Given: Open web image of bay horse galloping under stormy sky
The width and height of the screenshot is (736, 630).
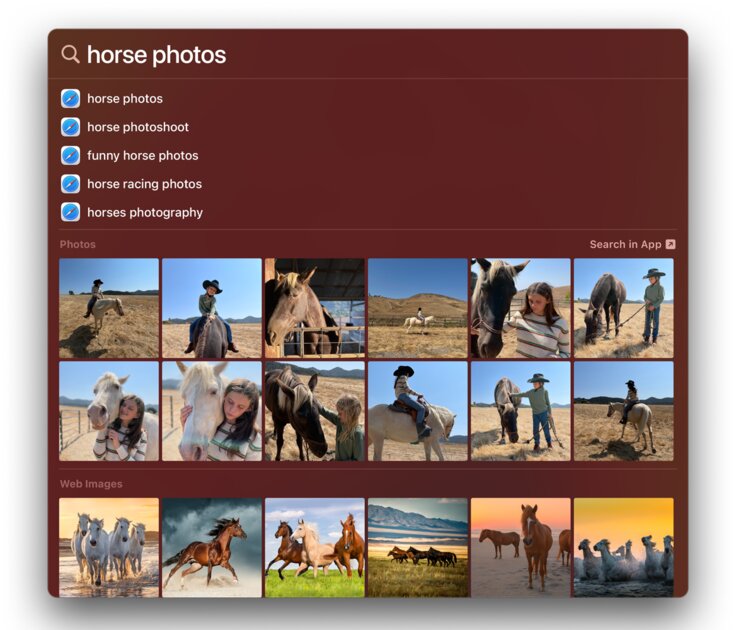Looking at the screenshot, I should point(212,547).
